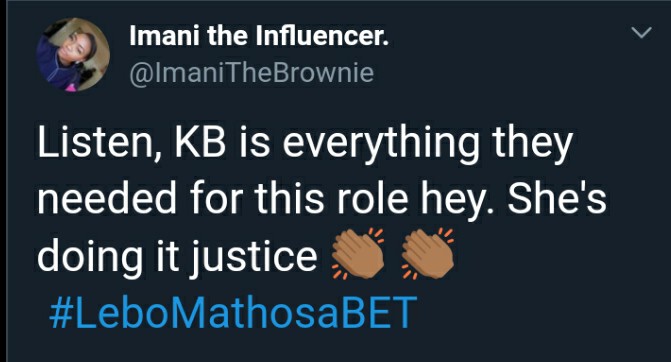Click the word "justice" in the tweet
671x362 pixels.
[x=253, y=258]
